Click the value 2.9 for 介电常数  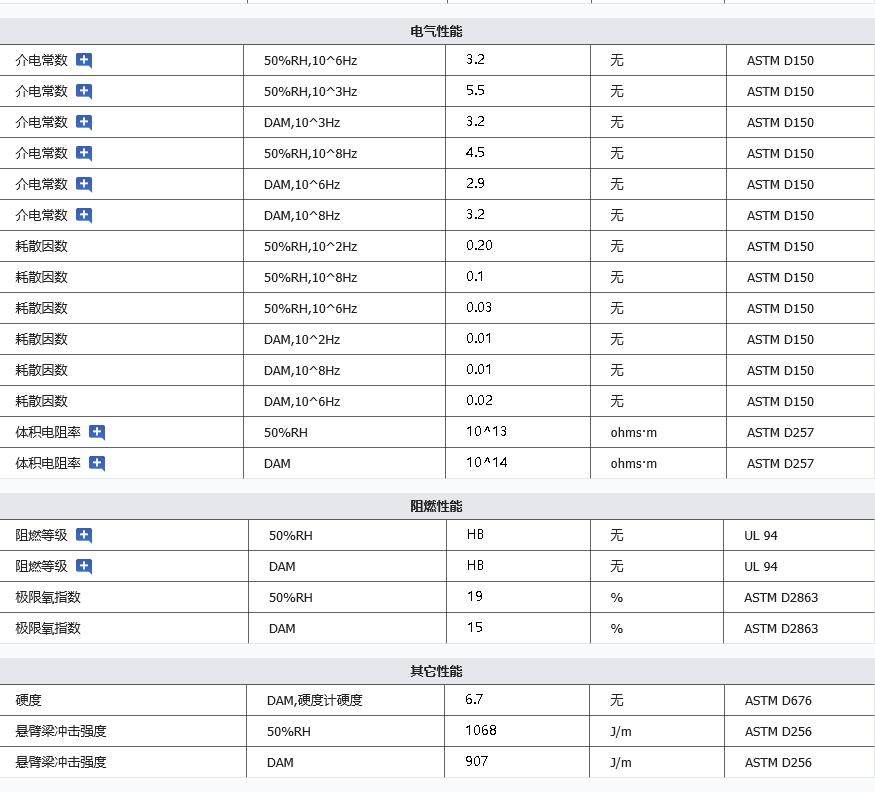[475, 183]
